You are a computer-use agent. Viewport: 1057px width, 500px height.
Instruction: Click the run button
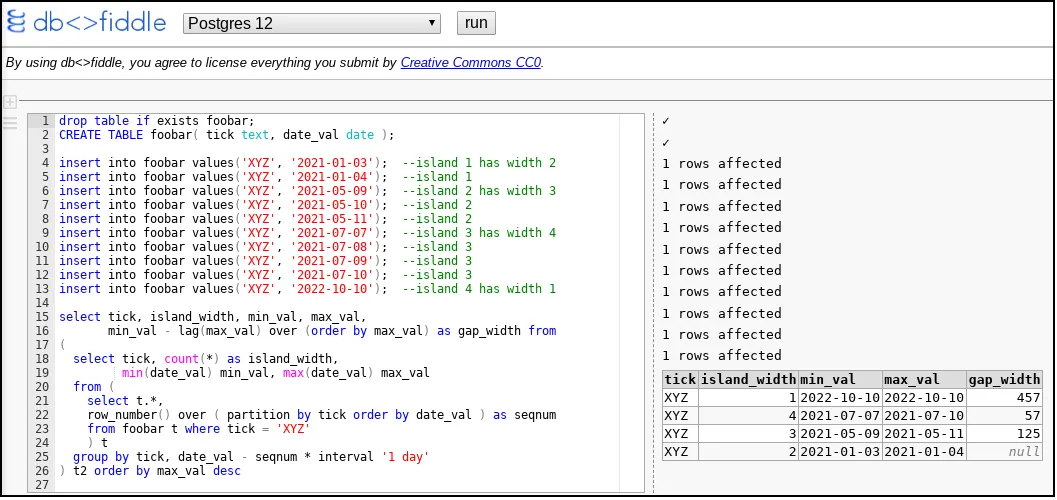click(476, 23)
